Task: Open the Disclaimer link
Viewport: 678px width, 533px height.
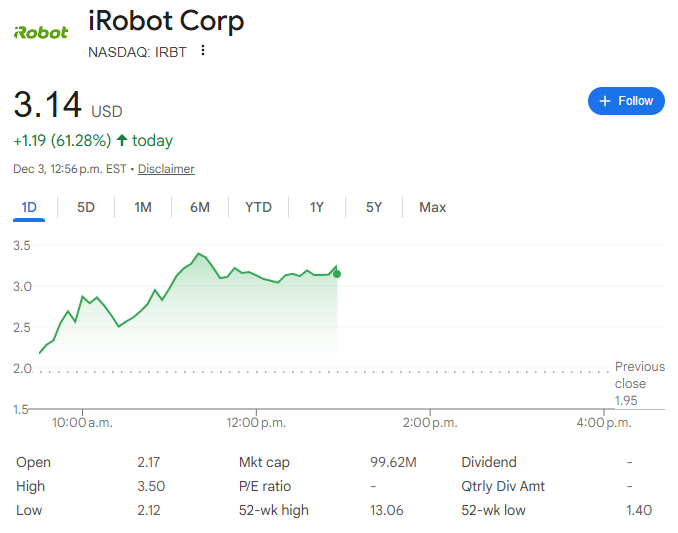Action: click(x=166, y=169)
